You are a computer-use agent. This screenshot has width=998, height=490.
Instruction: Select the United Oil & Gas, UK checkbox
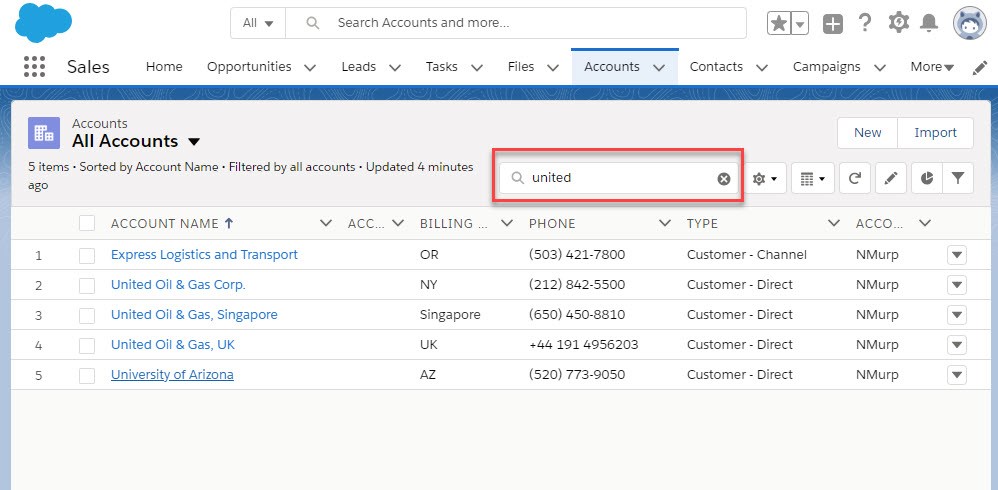click(x=87, y=346)
